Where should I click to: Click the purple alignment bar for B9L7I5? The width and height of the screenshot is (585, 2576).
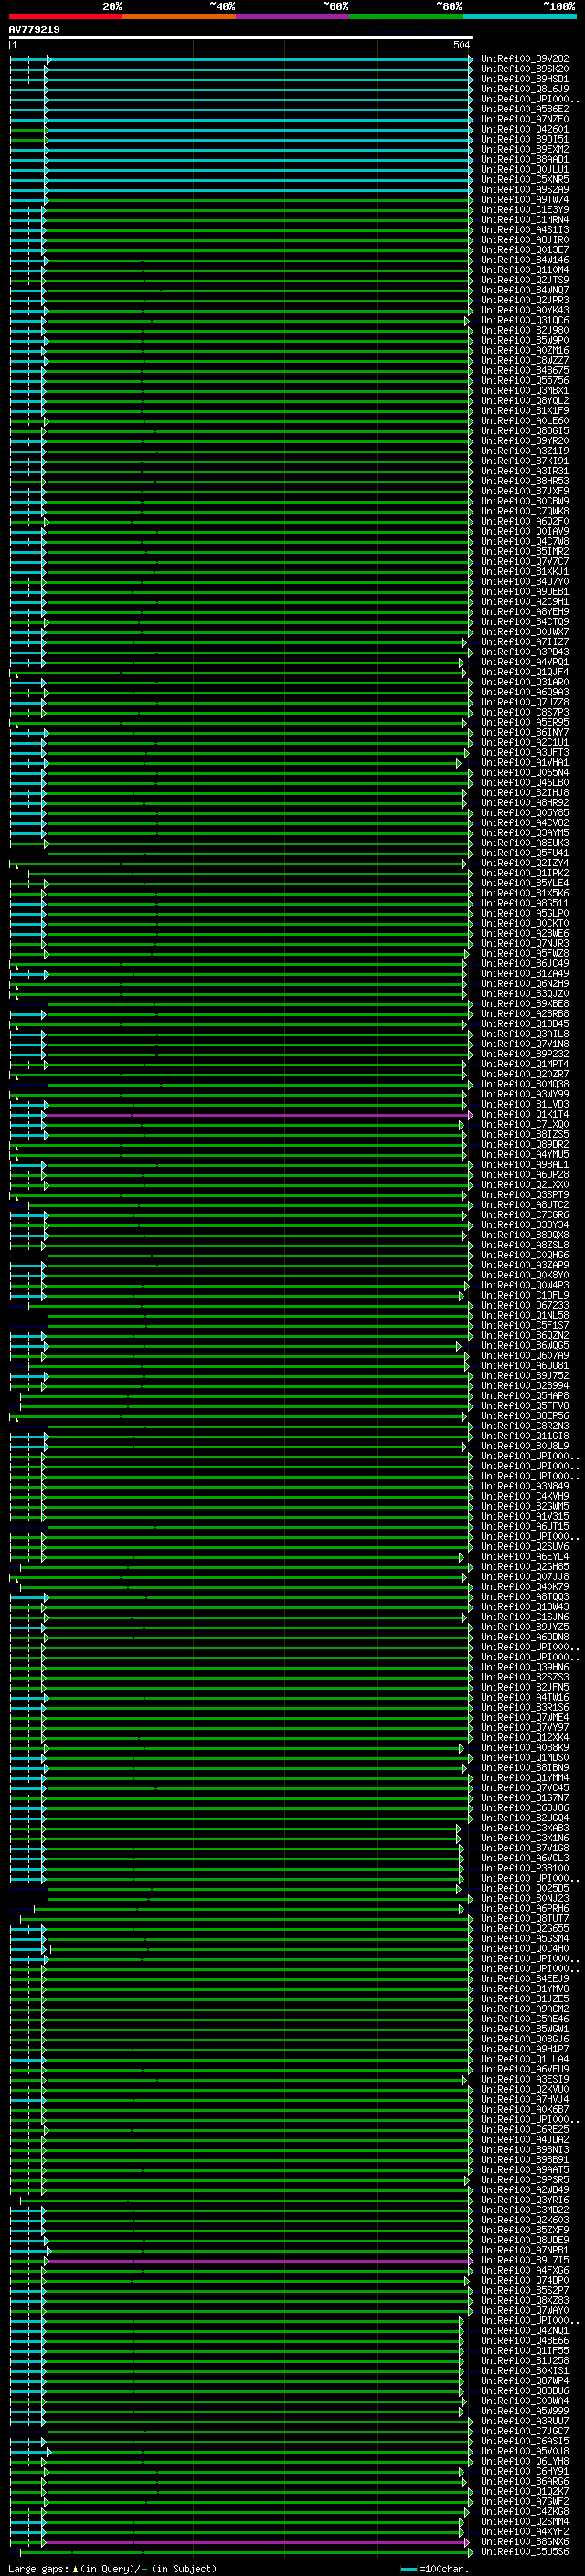tap(258, 2260)
